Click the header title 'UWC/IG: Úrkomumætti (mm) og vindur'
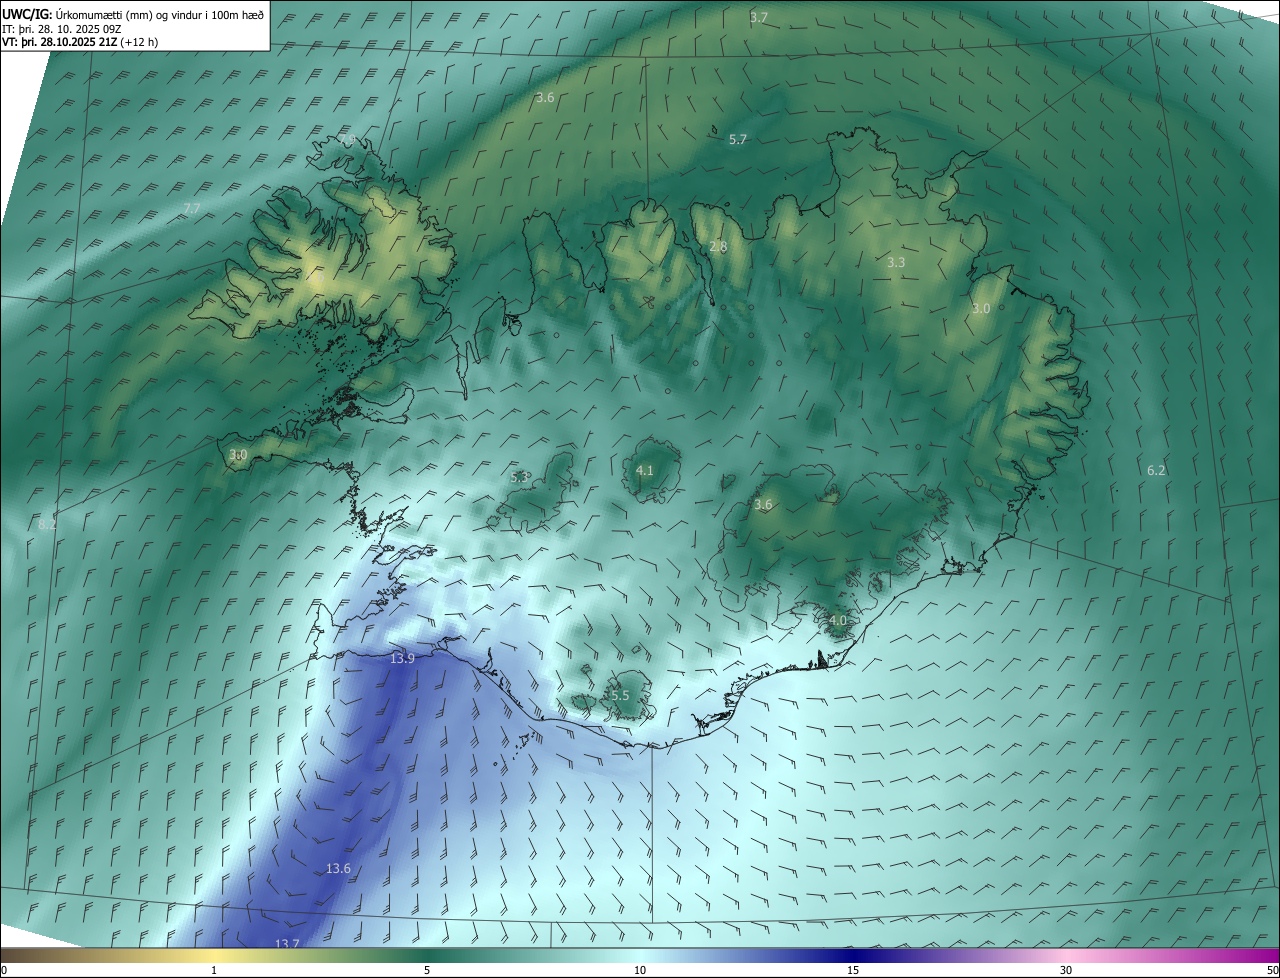The height and width of the screenshot is (978, 1280). tap(132, 13)
